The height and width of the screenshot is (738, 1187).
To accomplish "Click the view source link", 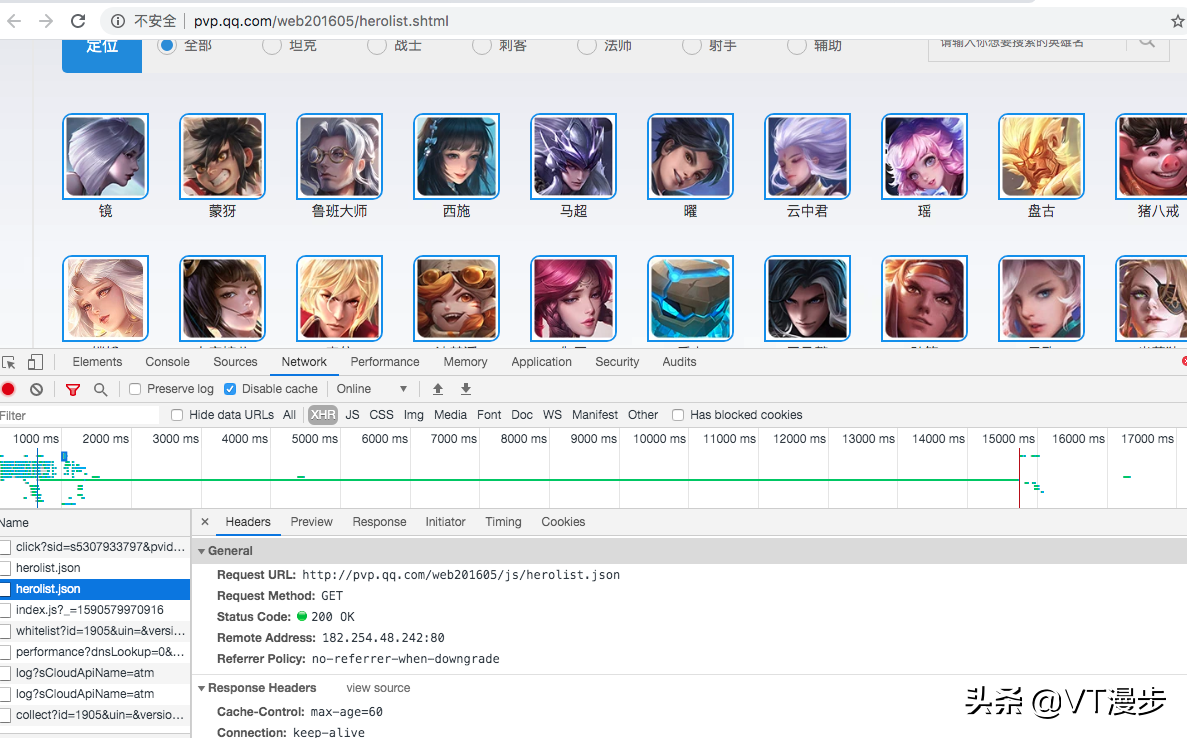I will coord(379,688).
